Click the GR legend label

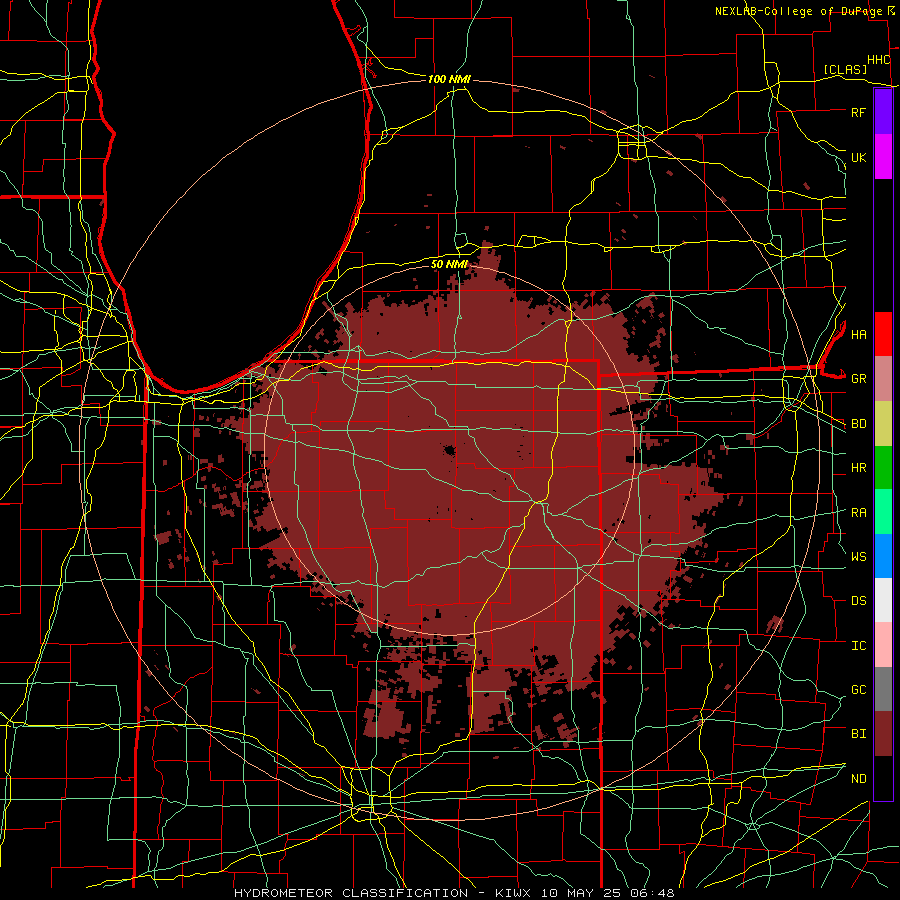tap(858, 379)
